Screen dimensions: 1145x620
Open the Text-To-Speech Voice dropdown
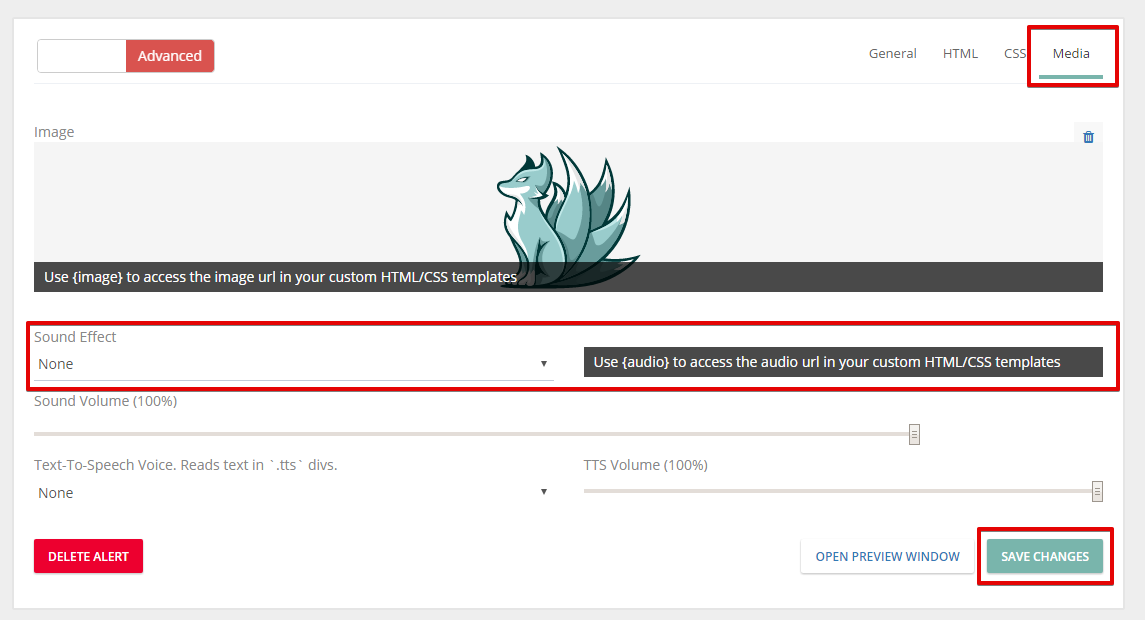tap(294, 493)
